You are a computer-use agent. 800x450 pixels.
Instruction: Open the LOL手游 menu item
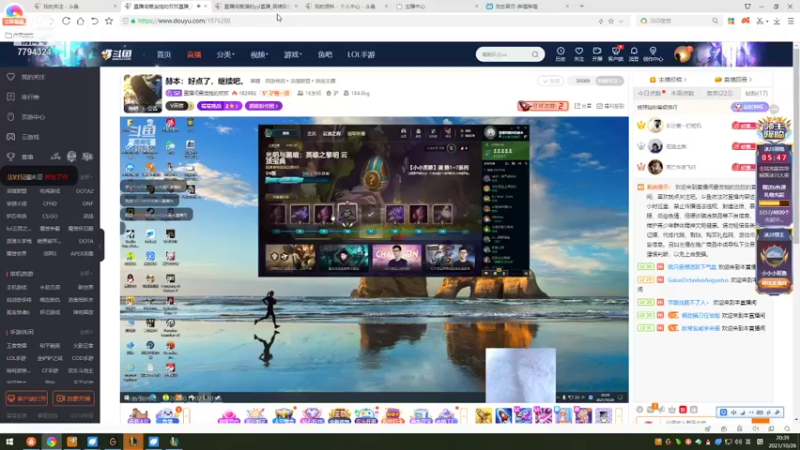click(x=361, y=55)
